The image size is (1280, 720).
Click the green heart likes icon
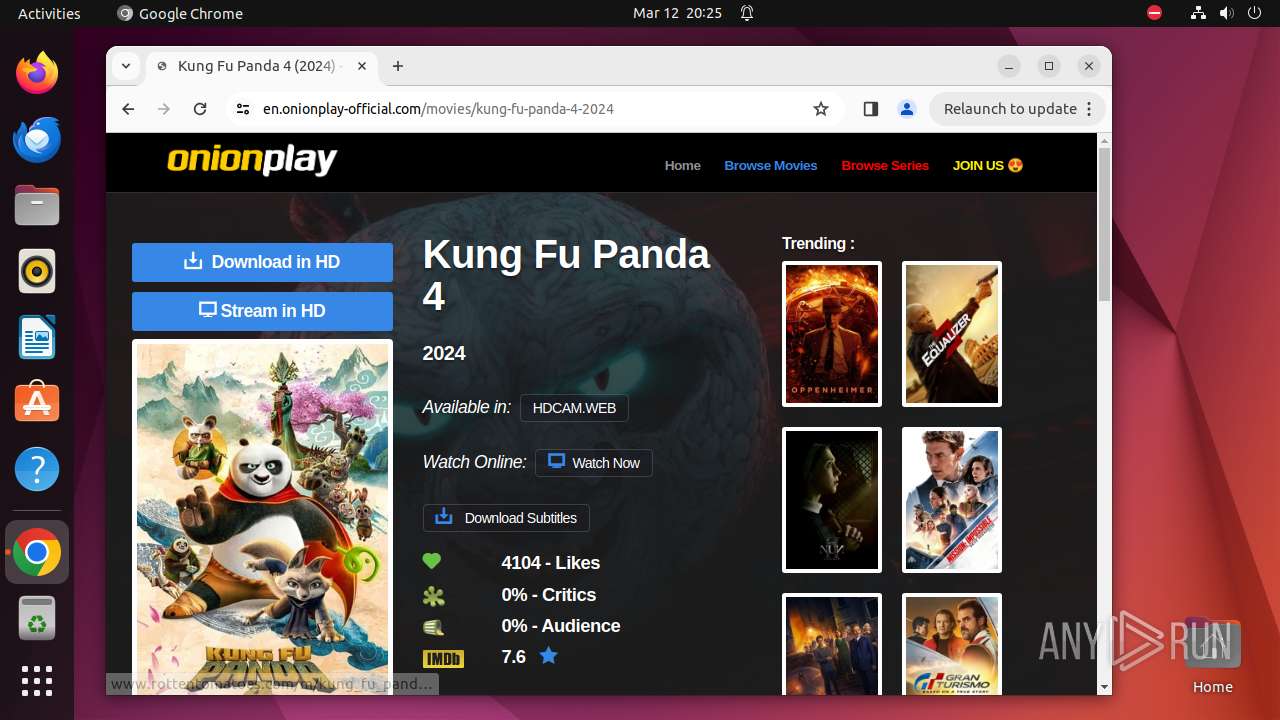[x=432, y=562]
